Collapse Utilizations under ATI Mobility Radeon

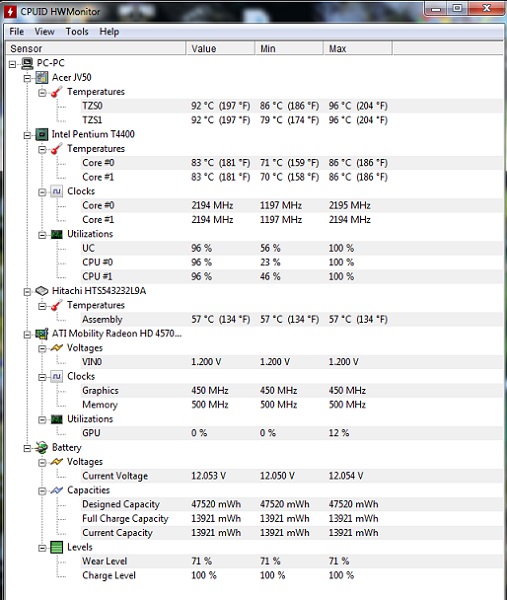point(42,420)
